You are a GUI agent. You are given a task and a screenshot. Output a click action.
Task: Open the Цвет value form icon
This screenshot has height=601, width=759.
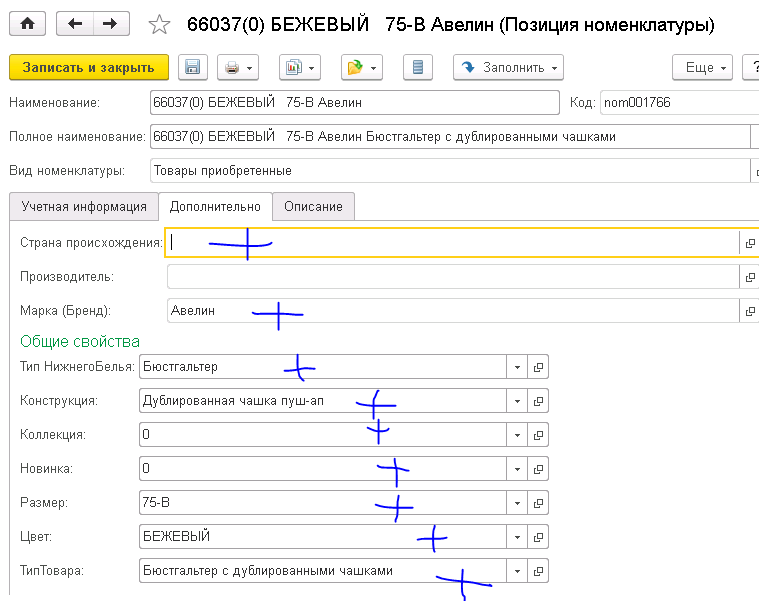(538, 537)
